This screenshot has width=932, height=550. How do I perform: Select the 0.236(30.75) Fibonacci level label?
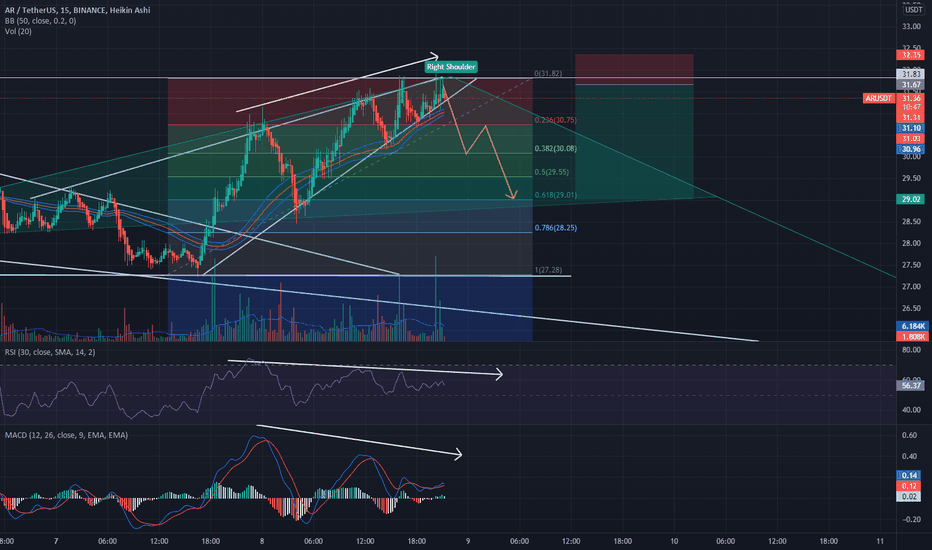(x=556, y=120)
